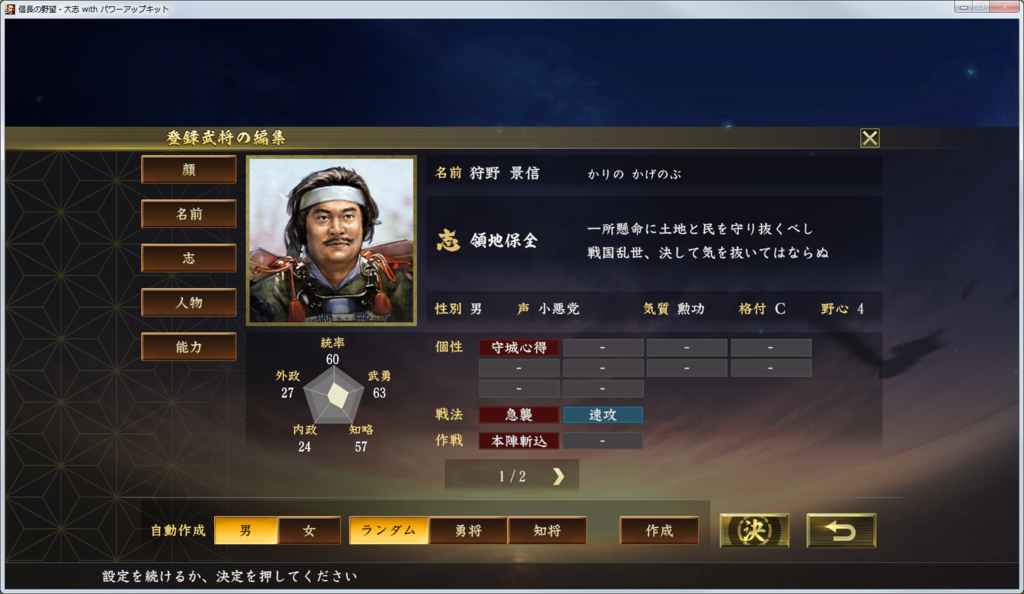Confirm with the 決 decision button
The height and width of the screenshot is (594, 1024).
[754, 531]
